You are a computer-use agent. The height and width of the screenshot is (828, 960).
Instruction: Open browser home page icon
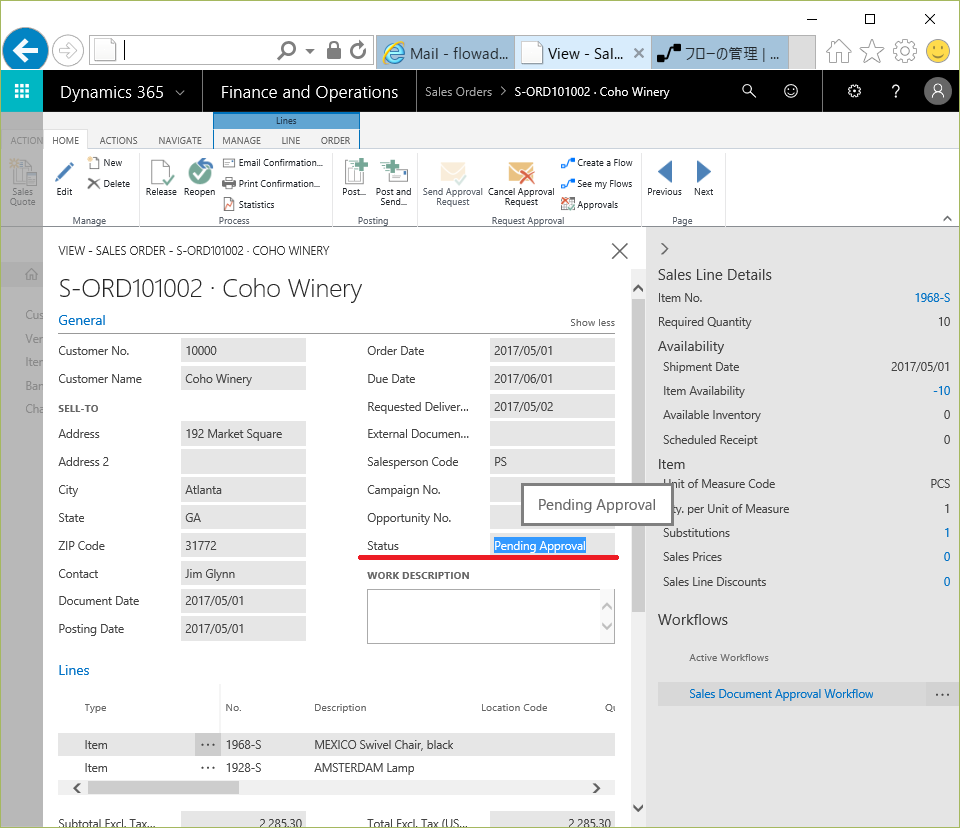(839, 51)
